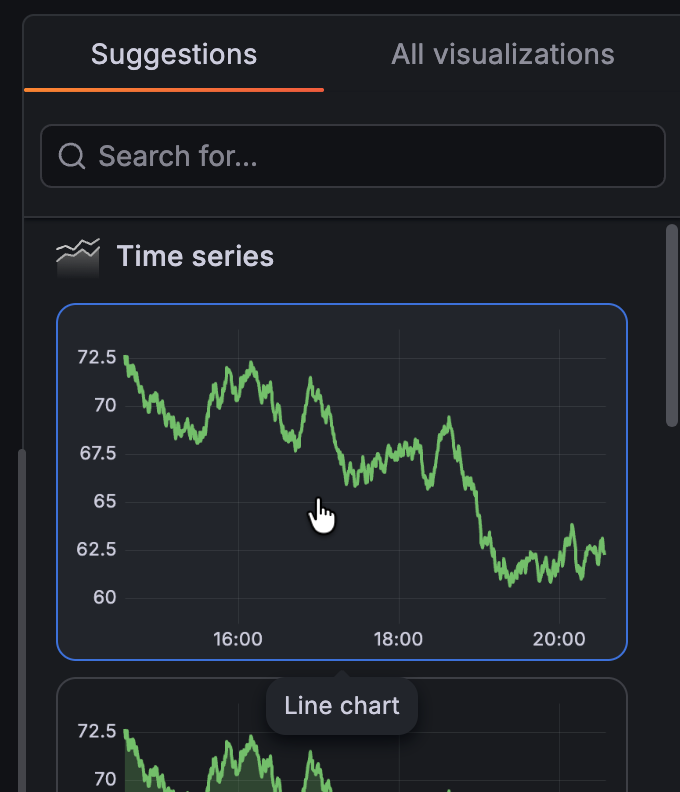Click the 72.5 label in second chart preview
The width and height of the screenshot is (680, 792).
(x=96, y=731)
